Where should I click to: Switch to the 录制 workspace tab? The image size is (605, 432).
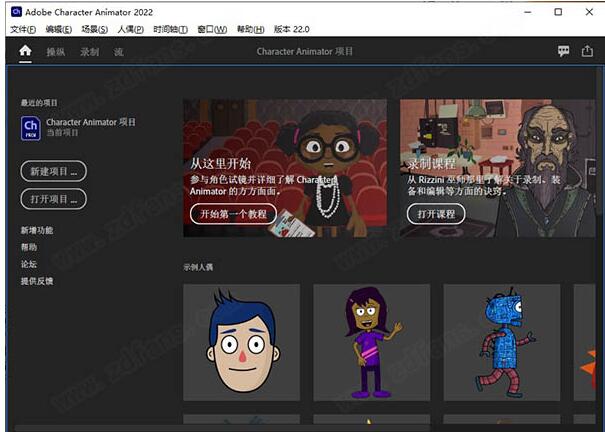(x=90, y=52)
